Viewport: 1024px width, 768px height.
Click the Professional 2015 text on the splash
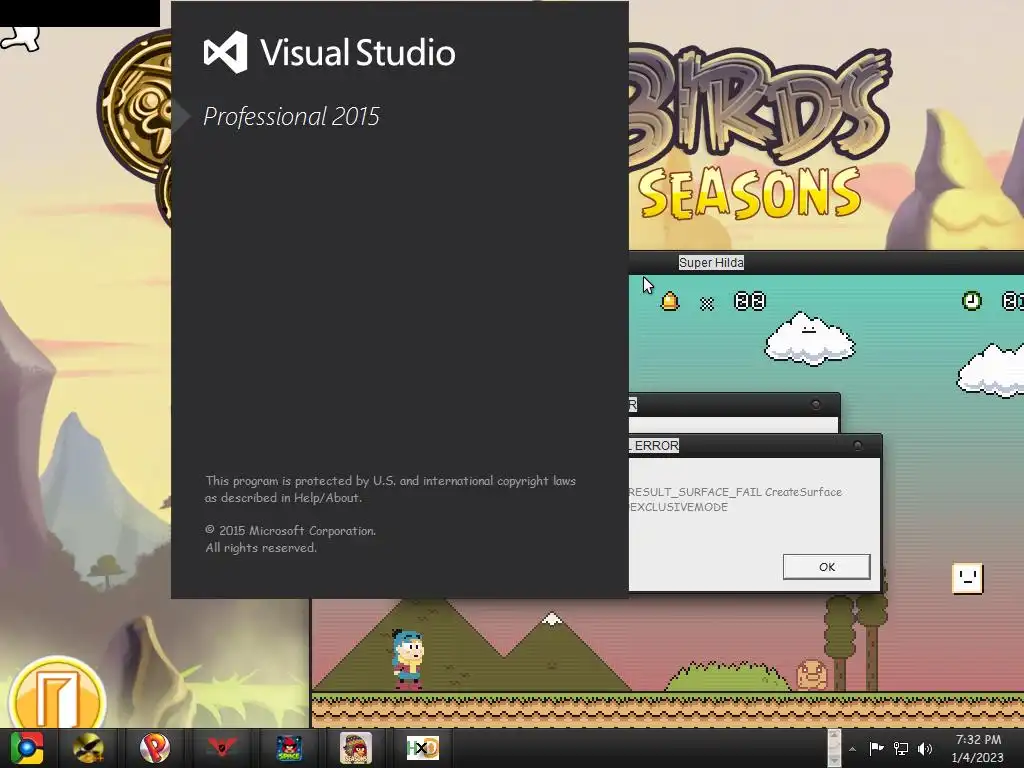point(291,116)
